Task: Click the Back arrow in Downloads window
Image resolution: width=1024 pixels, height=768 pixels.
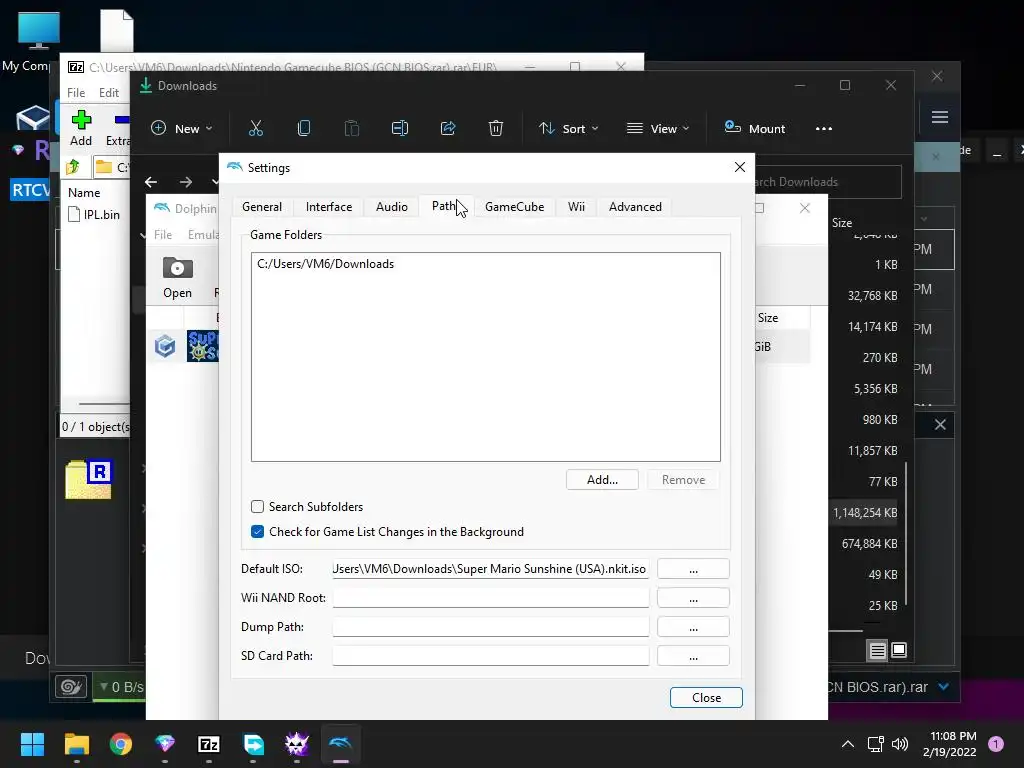Action: point(151,182)
